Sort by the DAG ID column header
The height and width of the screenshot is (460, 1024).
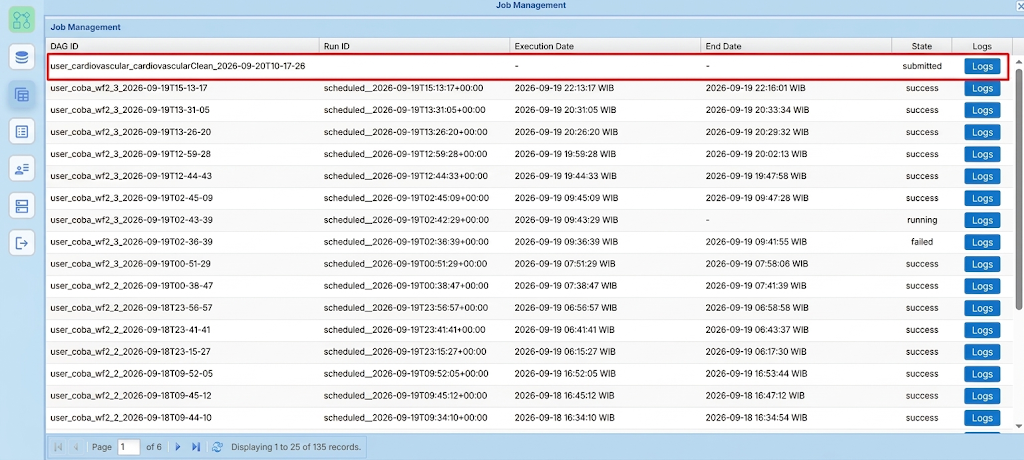[x=182, y=46]
